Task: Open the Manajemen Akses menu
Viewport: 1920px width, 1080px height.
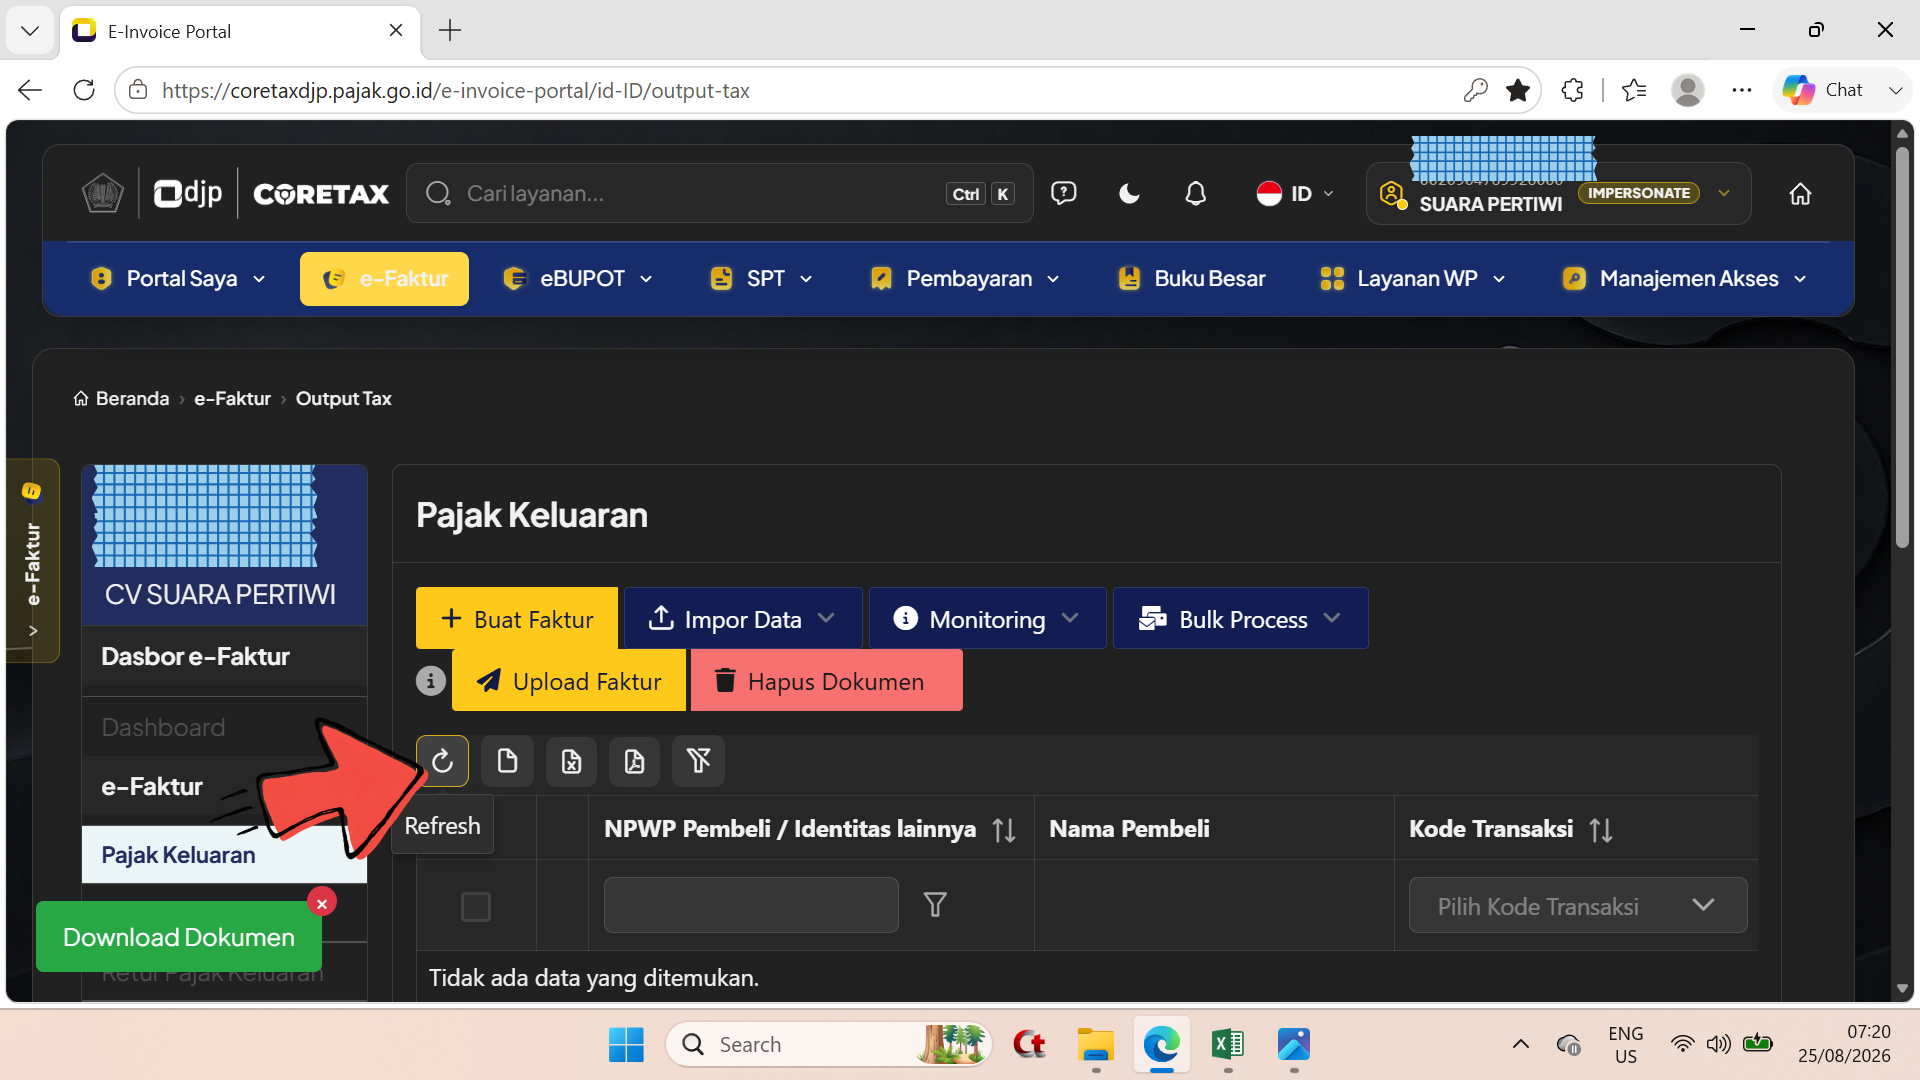Action: (x=1685, y=279)
